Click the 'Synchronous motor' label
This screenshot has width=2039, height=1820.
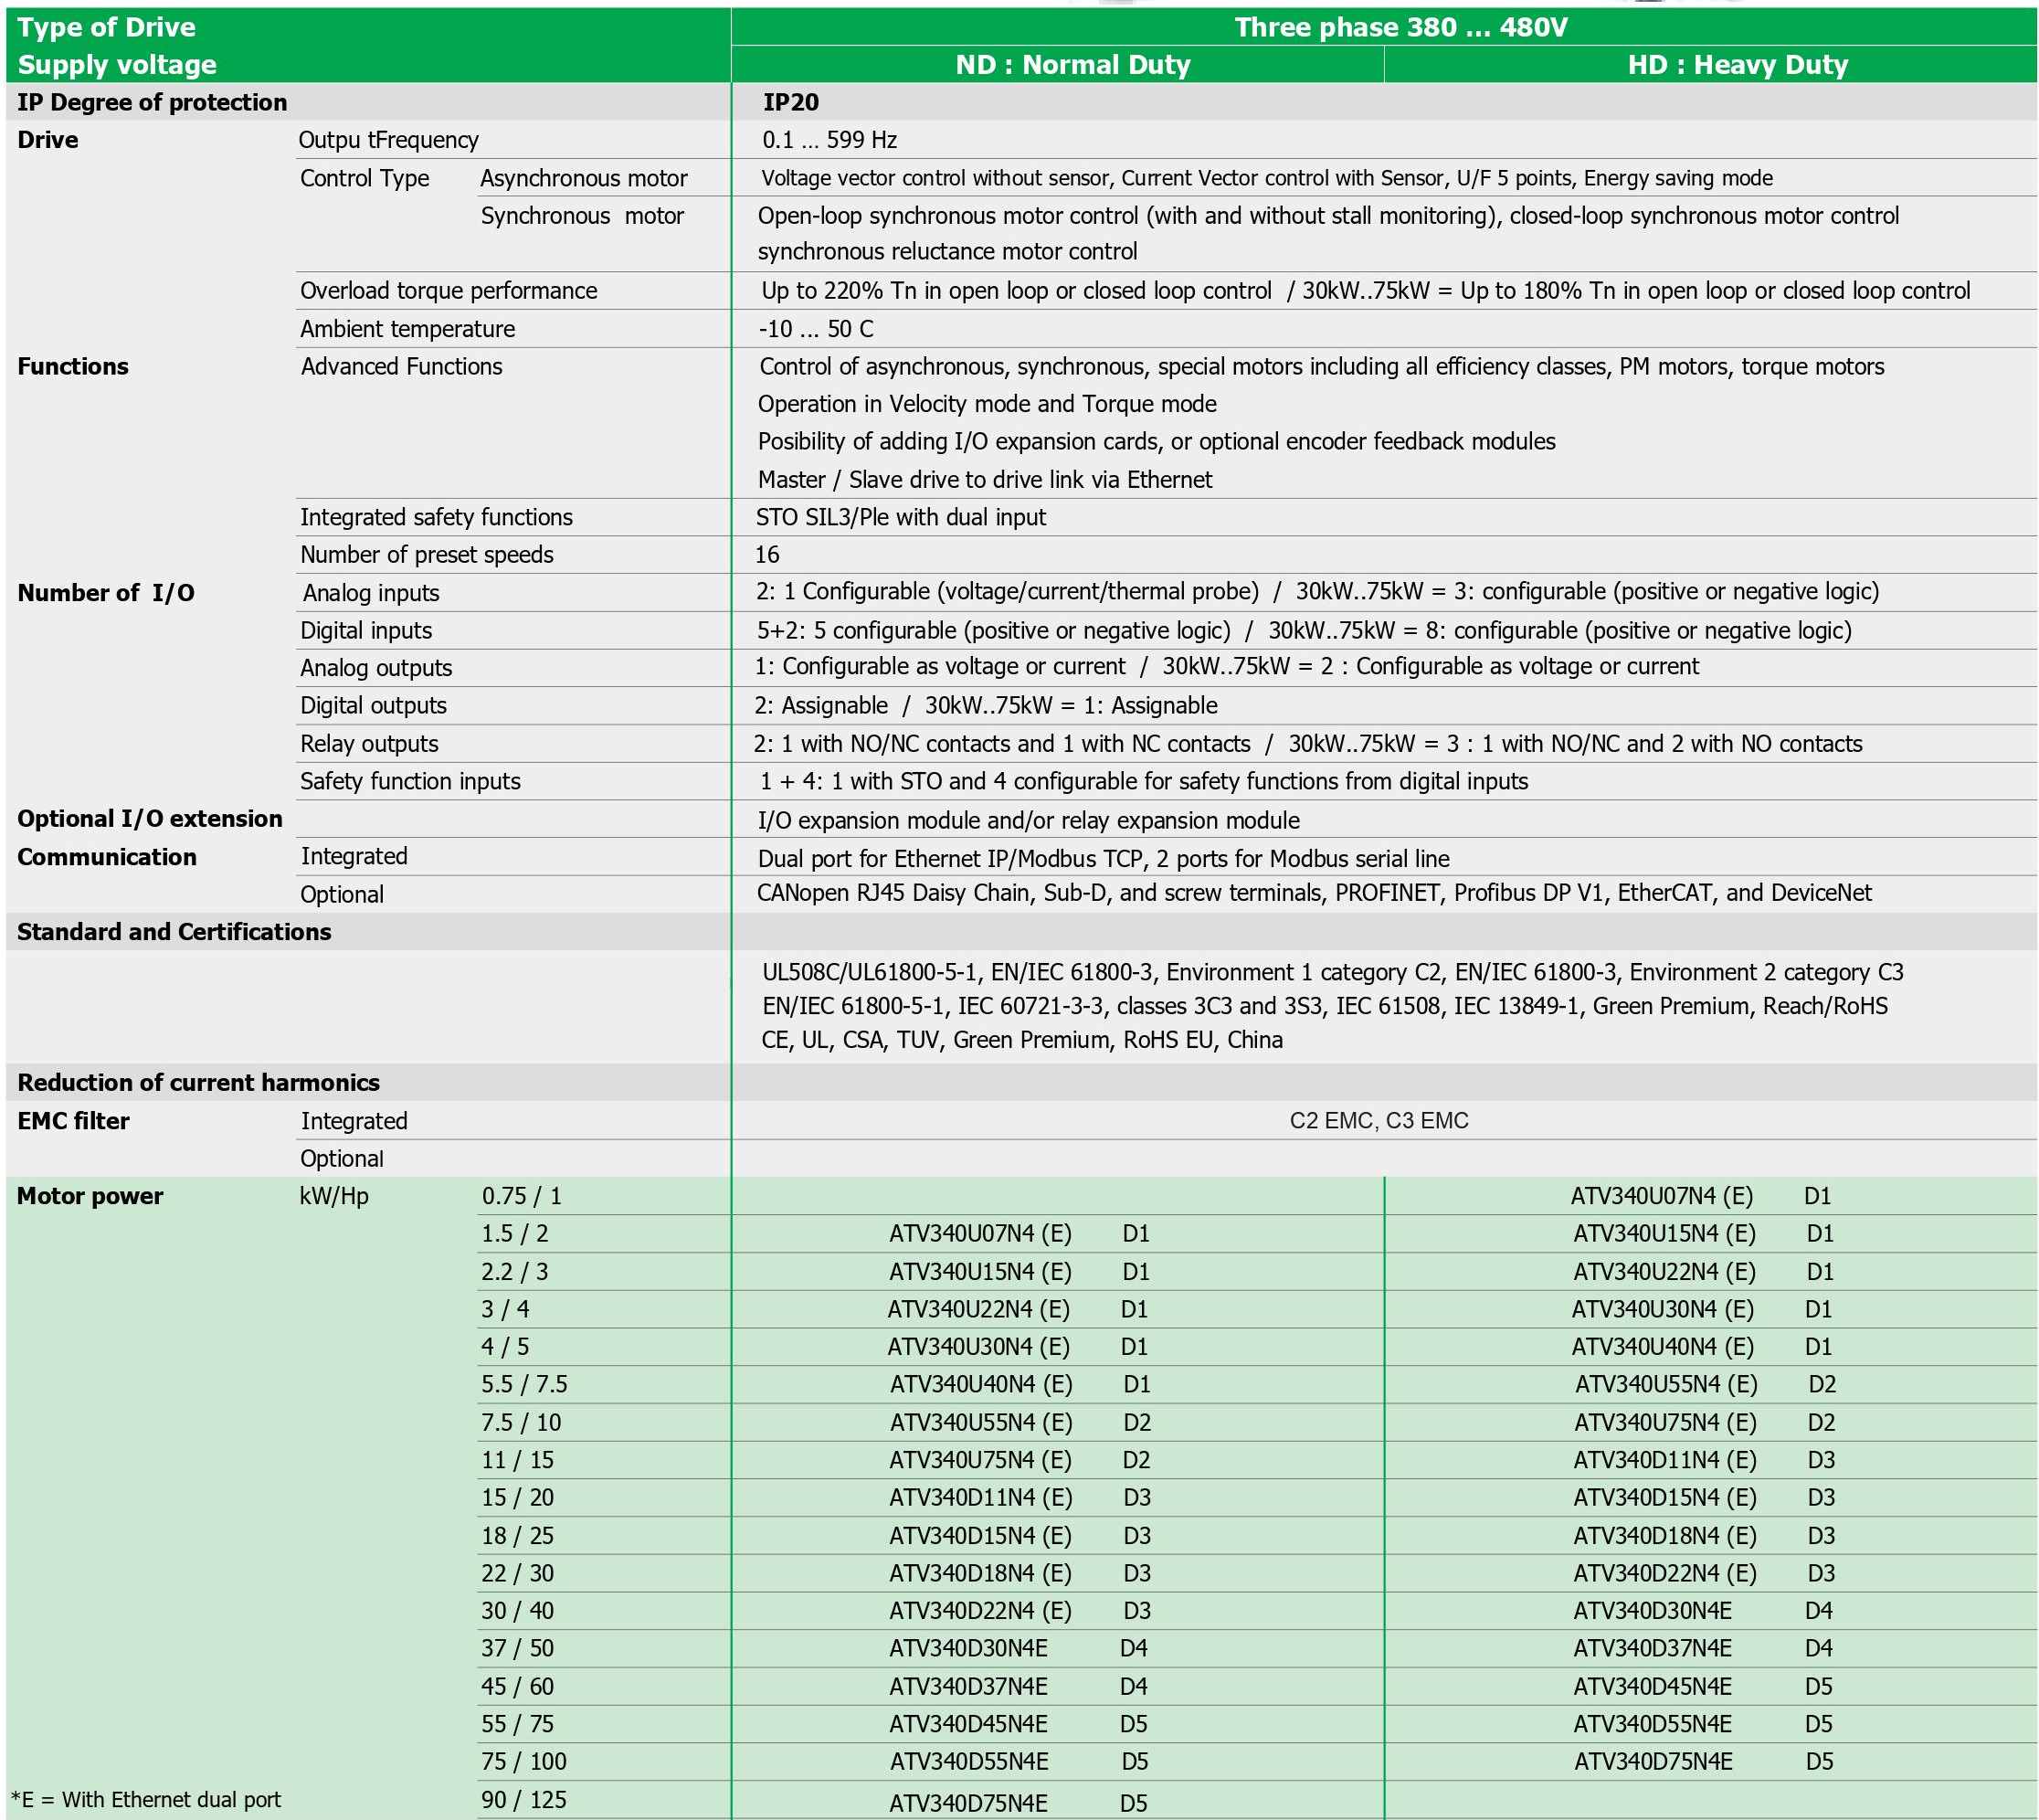click(582, 216)
